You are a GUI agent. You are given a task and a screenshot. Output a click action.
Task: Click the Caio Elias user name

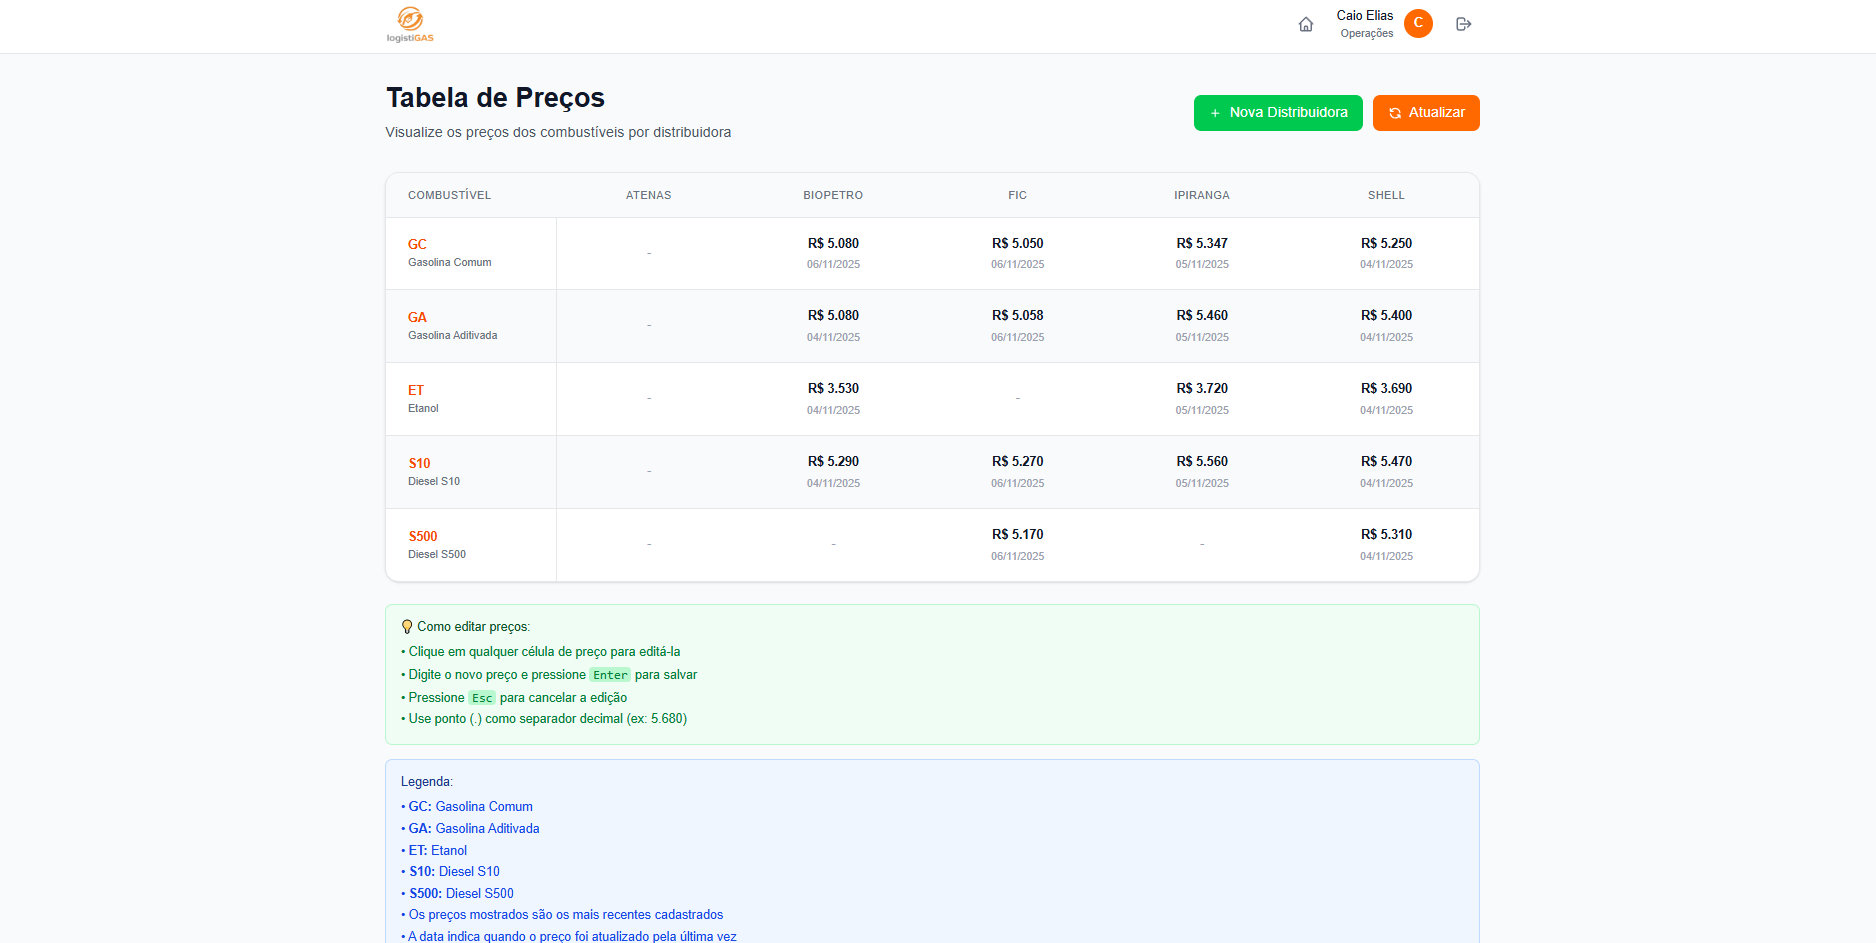(1364, 16)
